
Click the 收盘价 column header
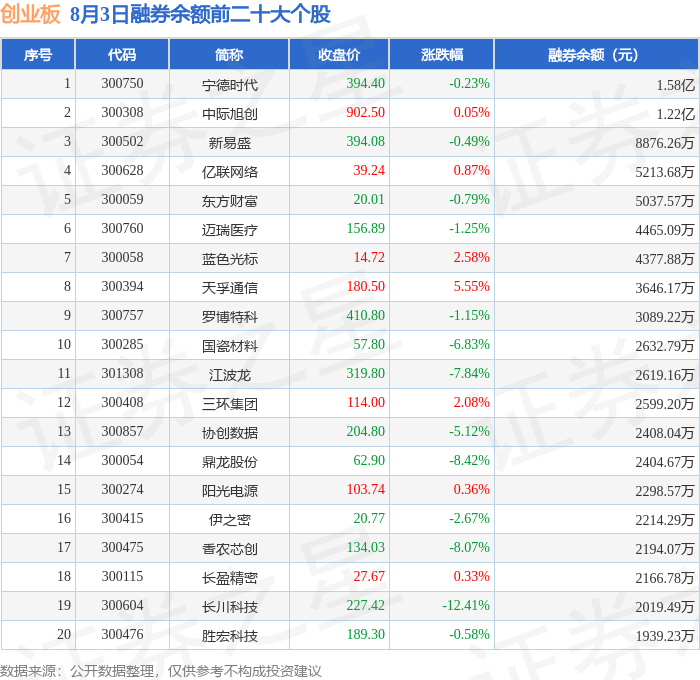click(x=339, y=55)
